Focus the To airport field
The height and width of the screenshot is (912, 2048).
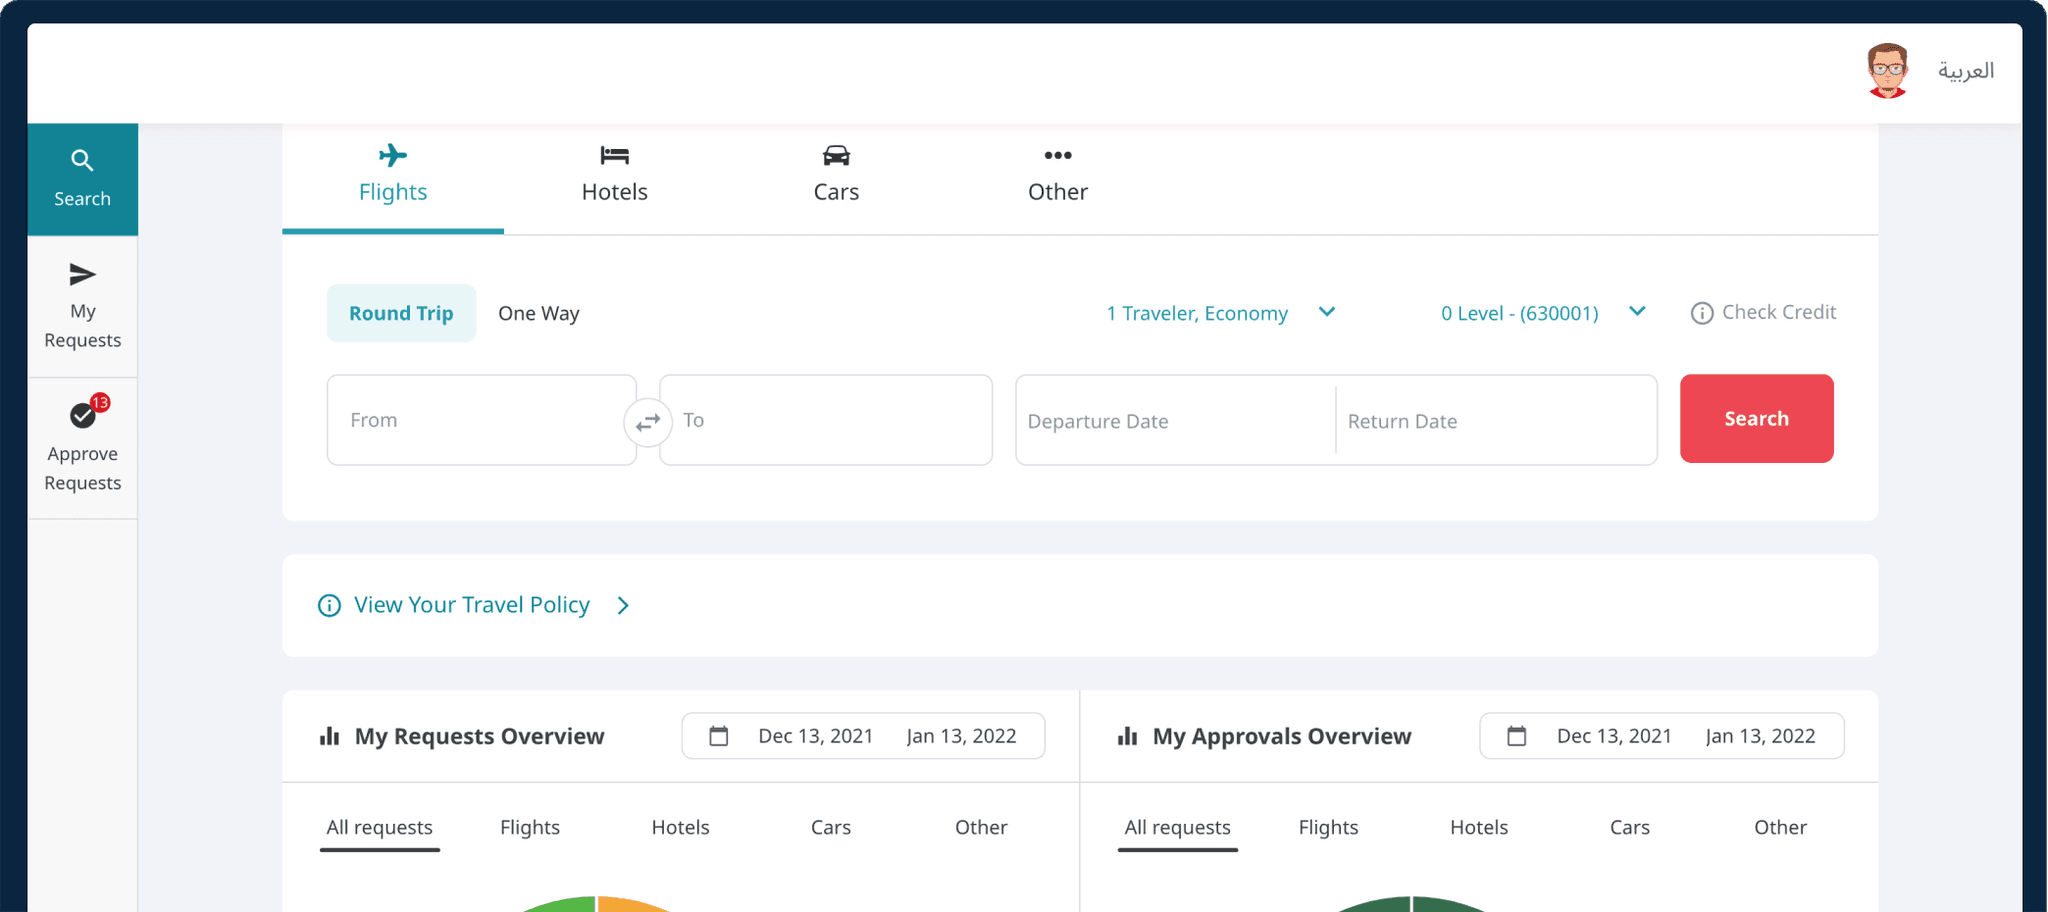826,420
